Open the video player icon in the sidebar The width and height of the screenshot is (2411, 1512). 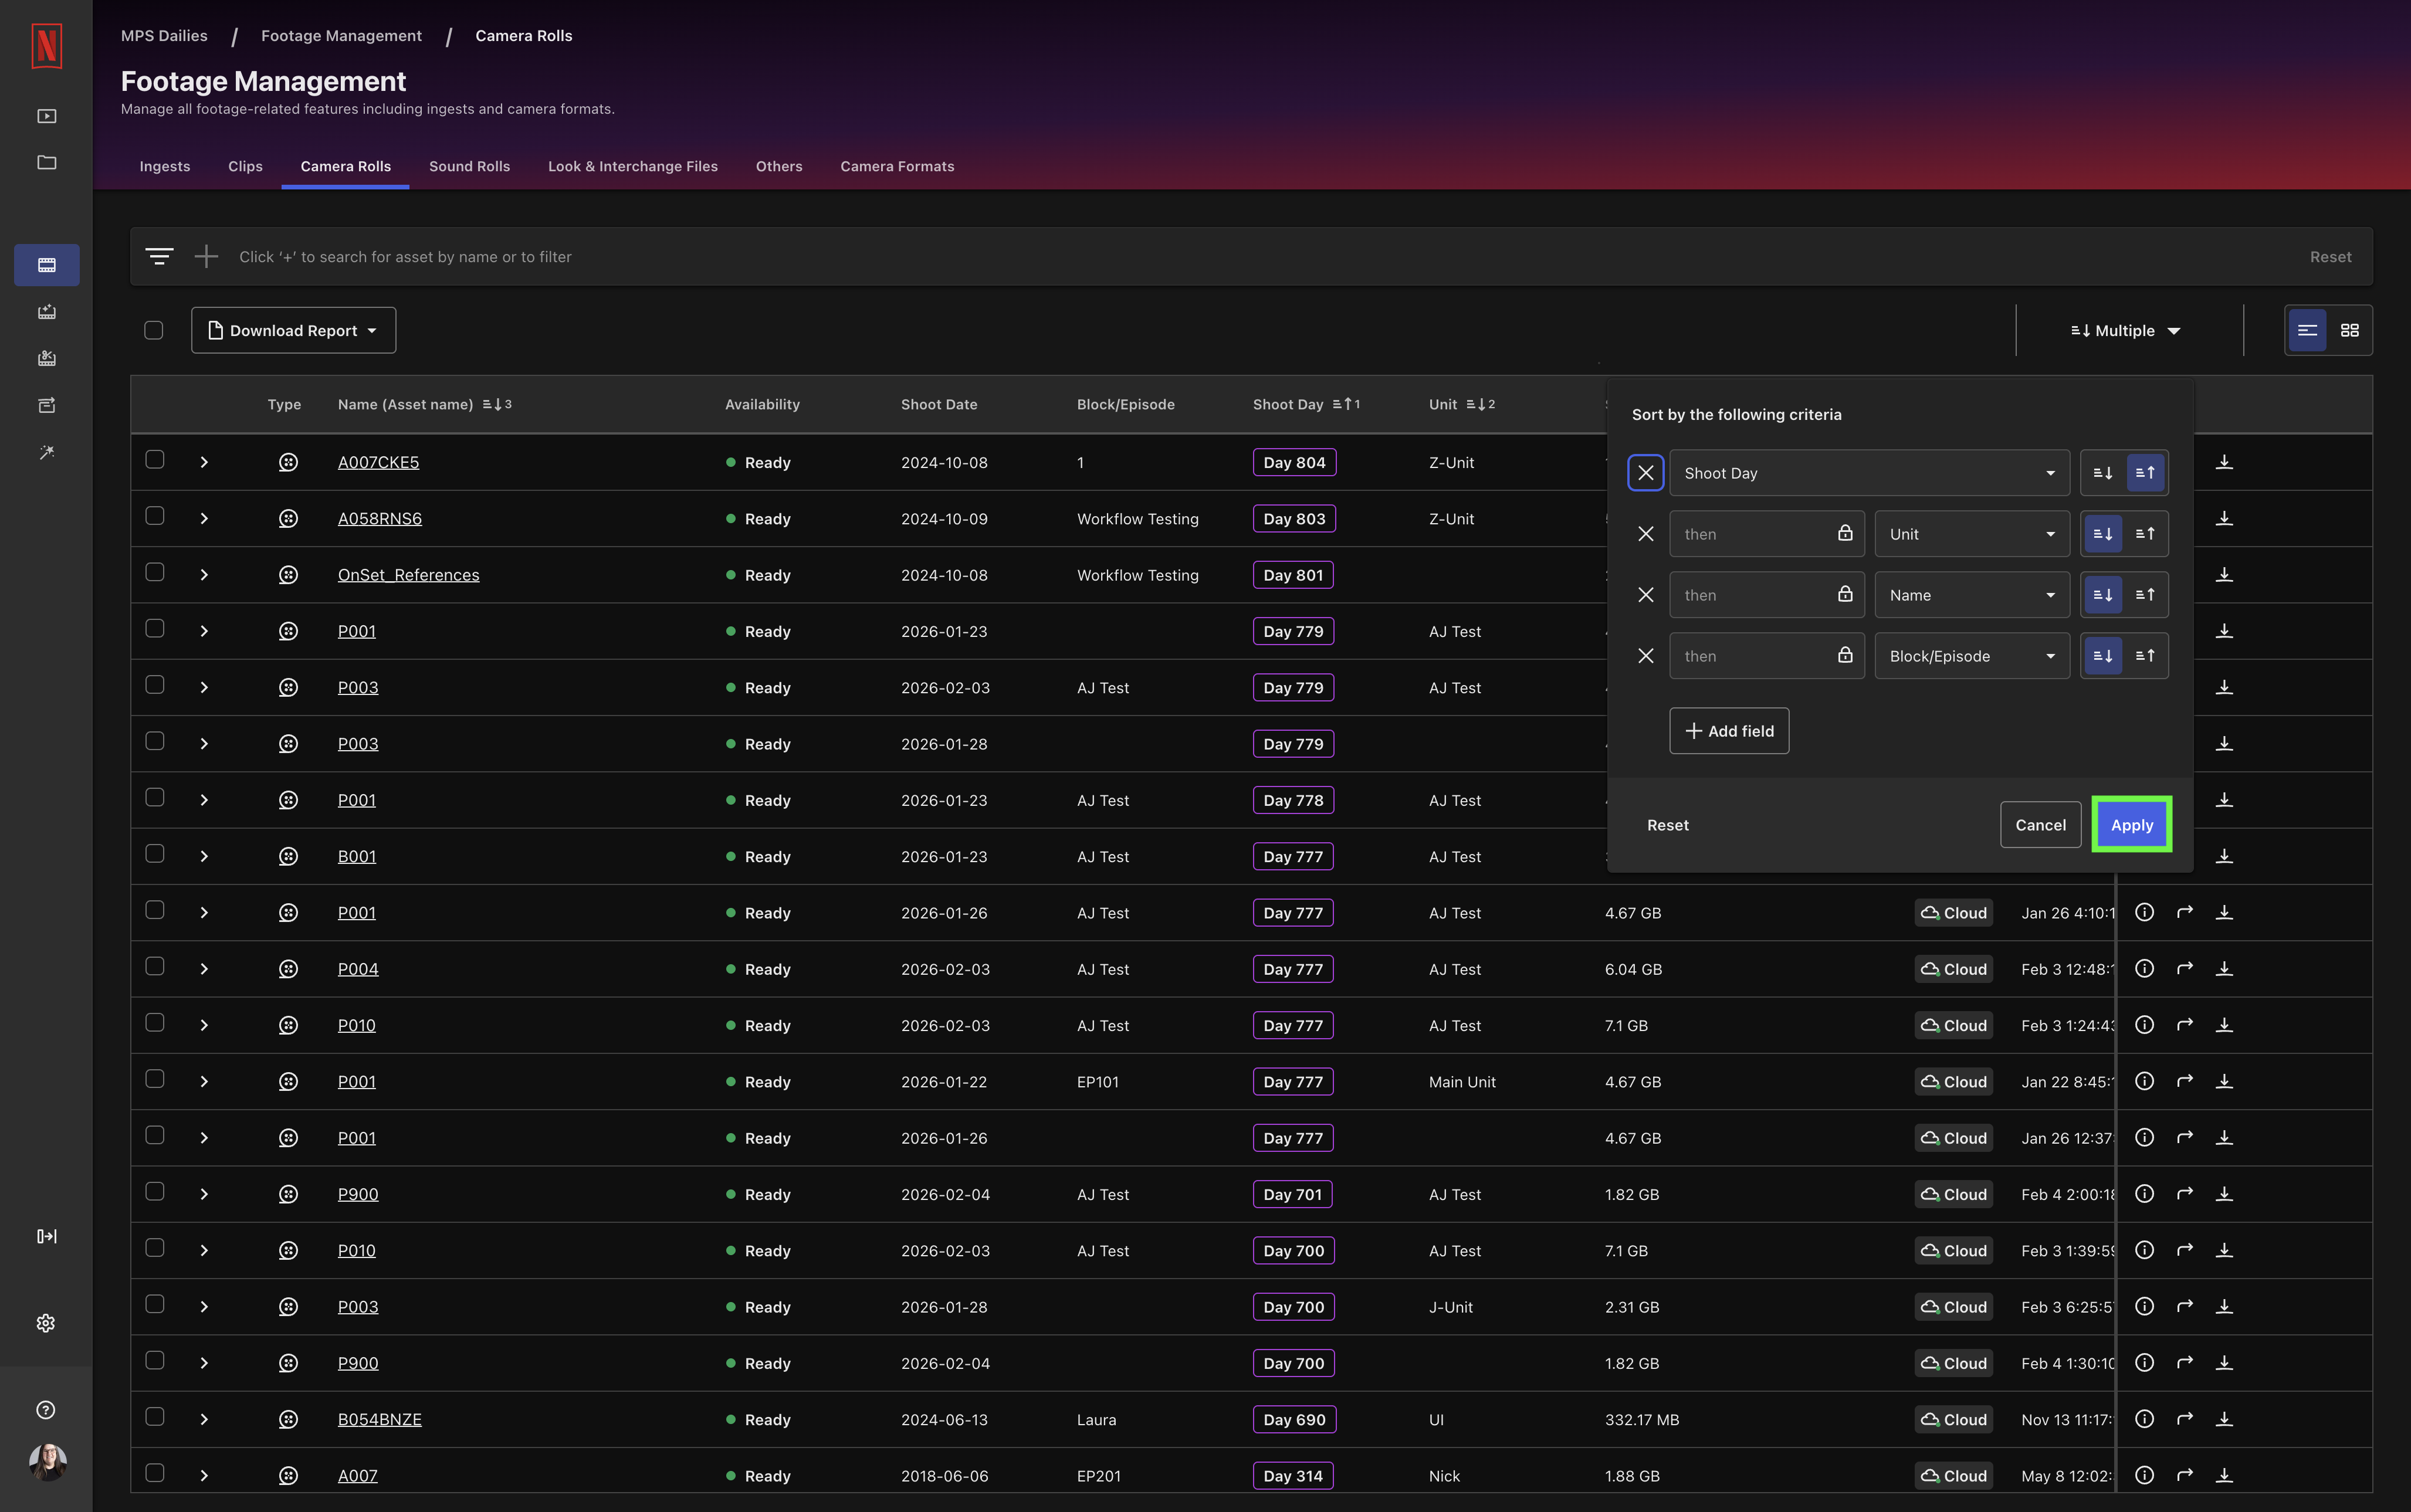[x=46, y=115]
